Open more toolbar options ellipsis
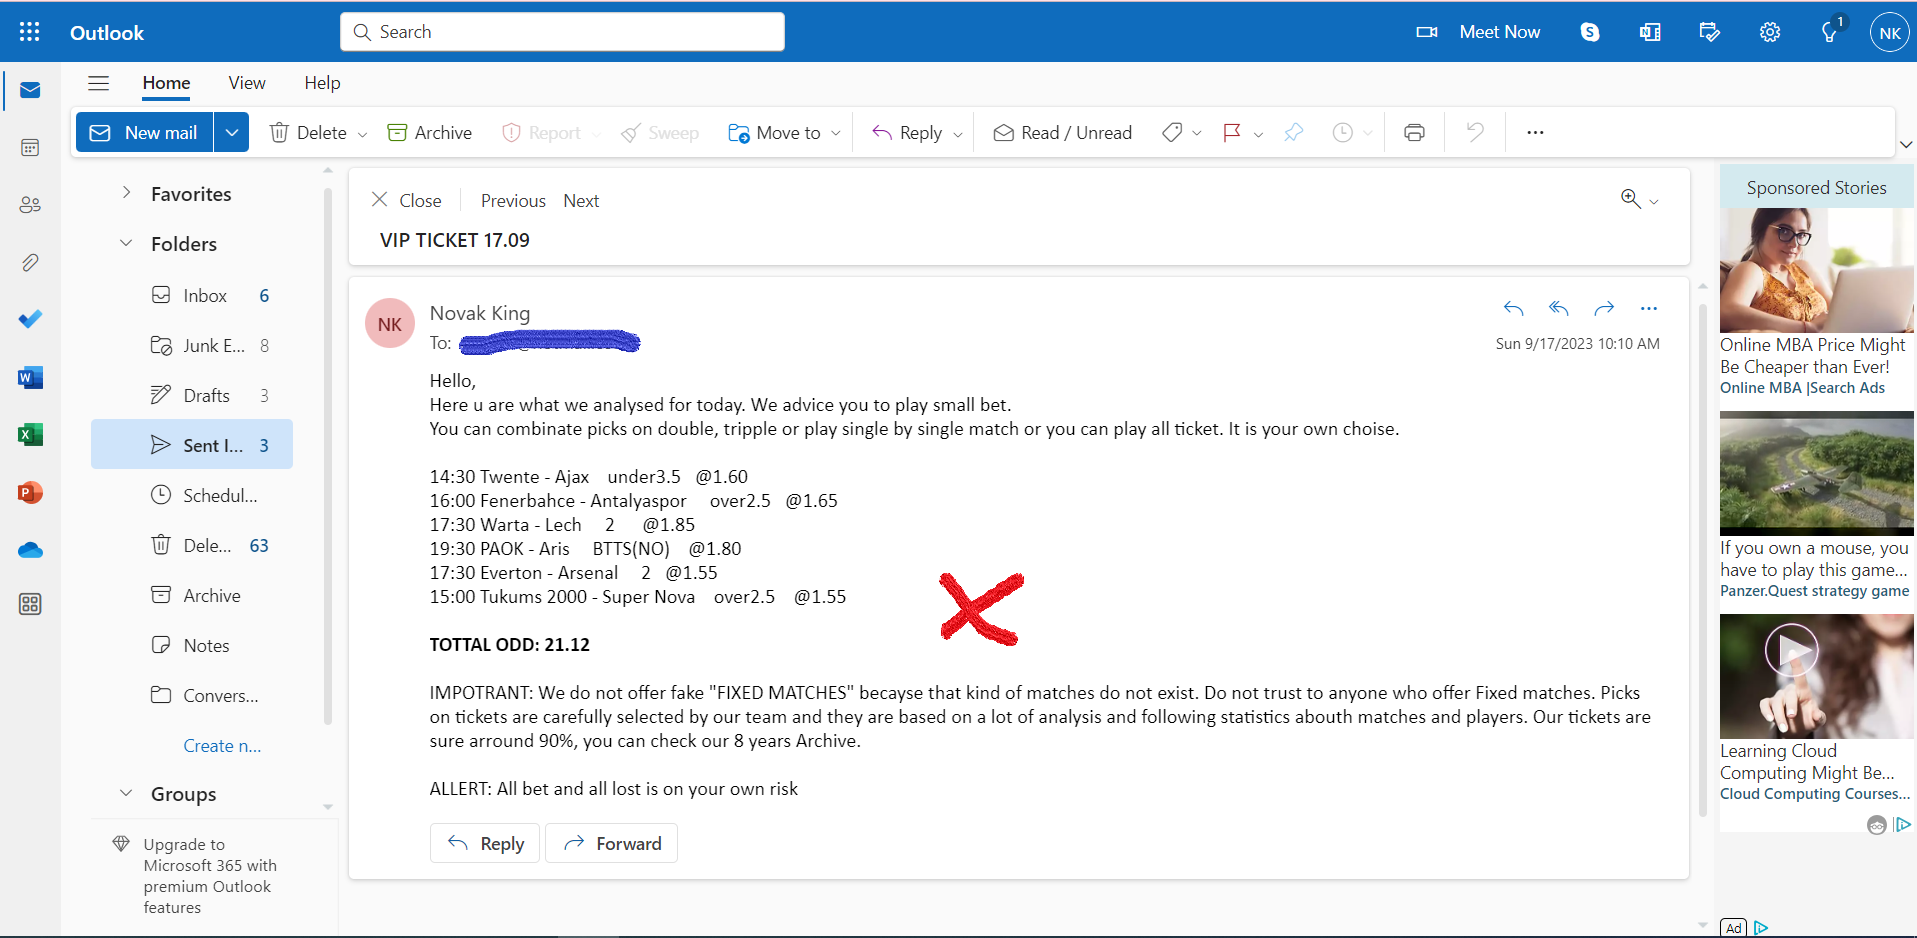This screenshot has height=938, width=1917. (x=1535, y=132)
